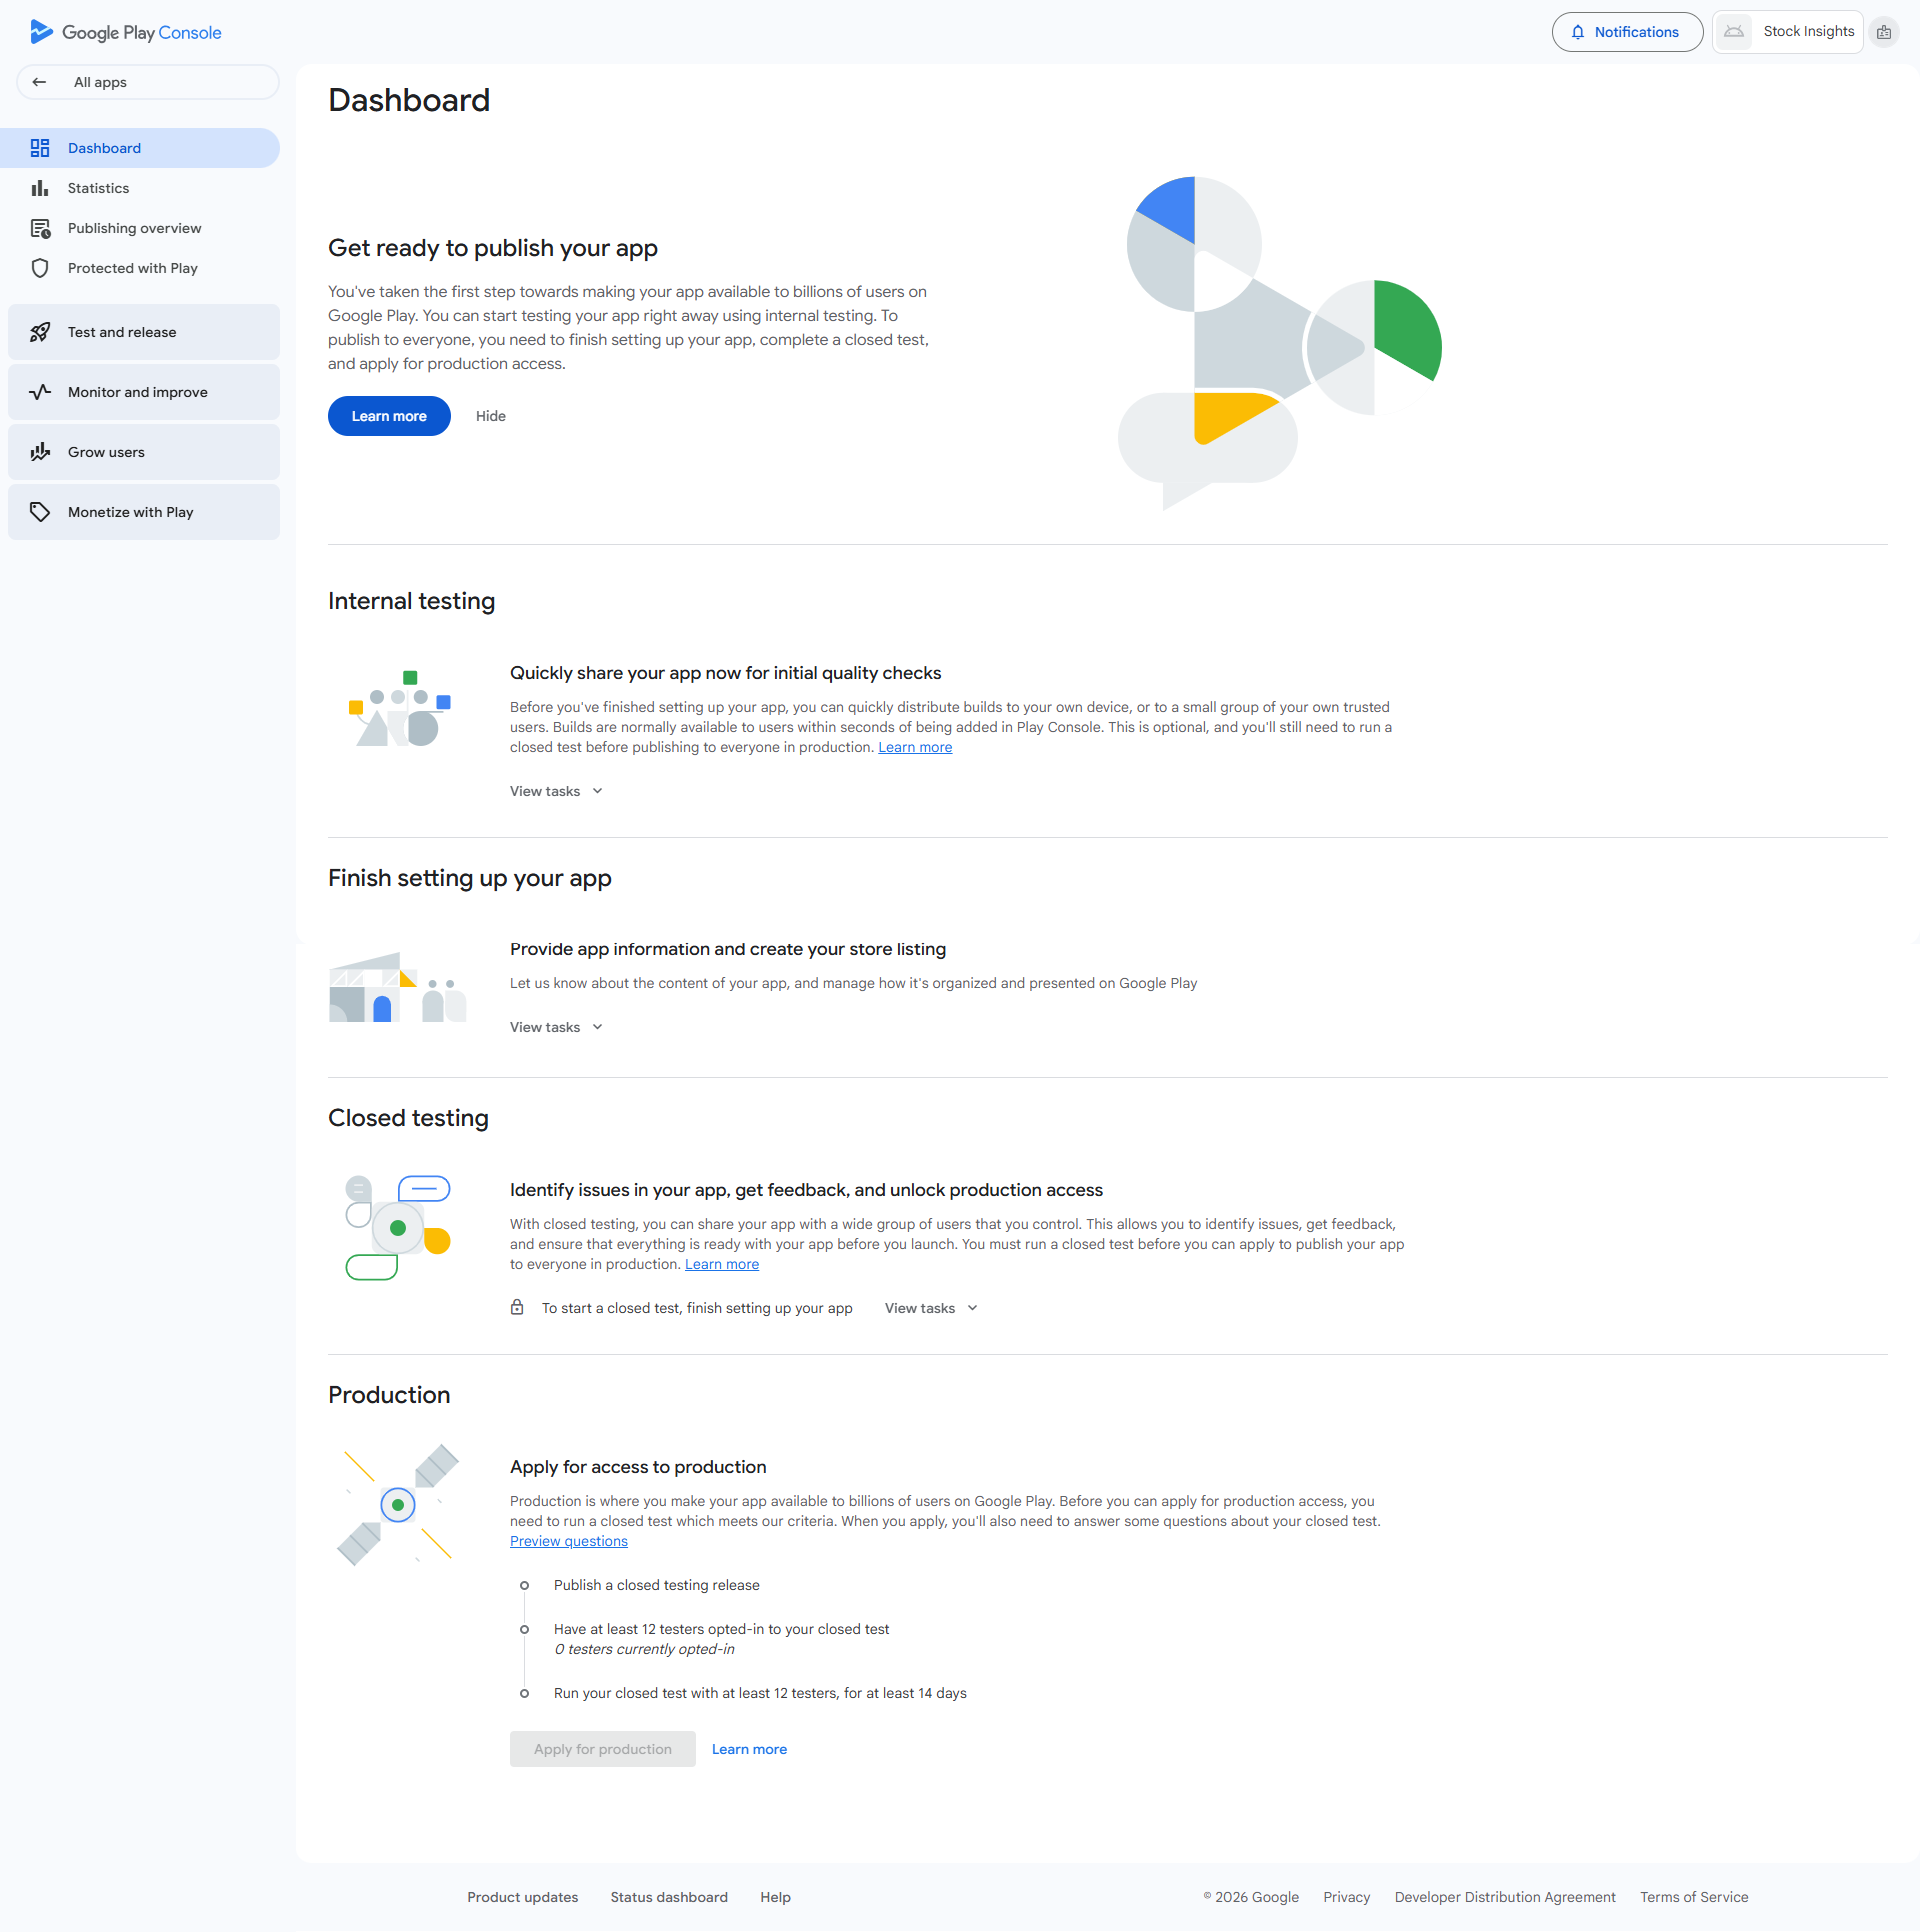Screen dimensions: 1920x1932
Task: Expand the Monitor and improve menu
Action: tap(144, 392)
